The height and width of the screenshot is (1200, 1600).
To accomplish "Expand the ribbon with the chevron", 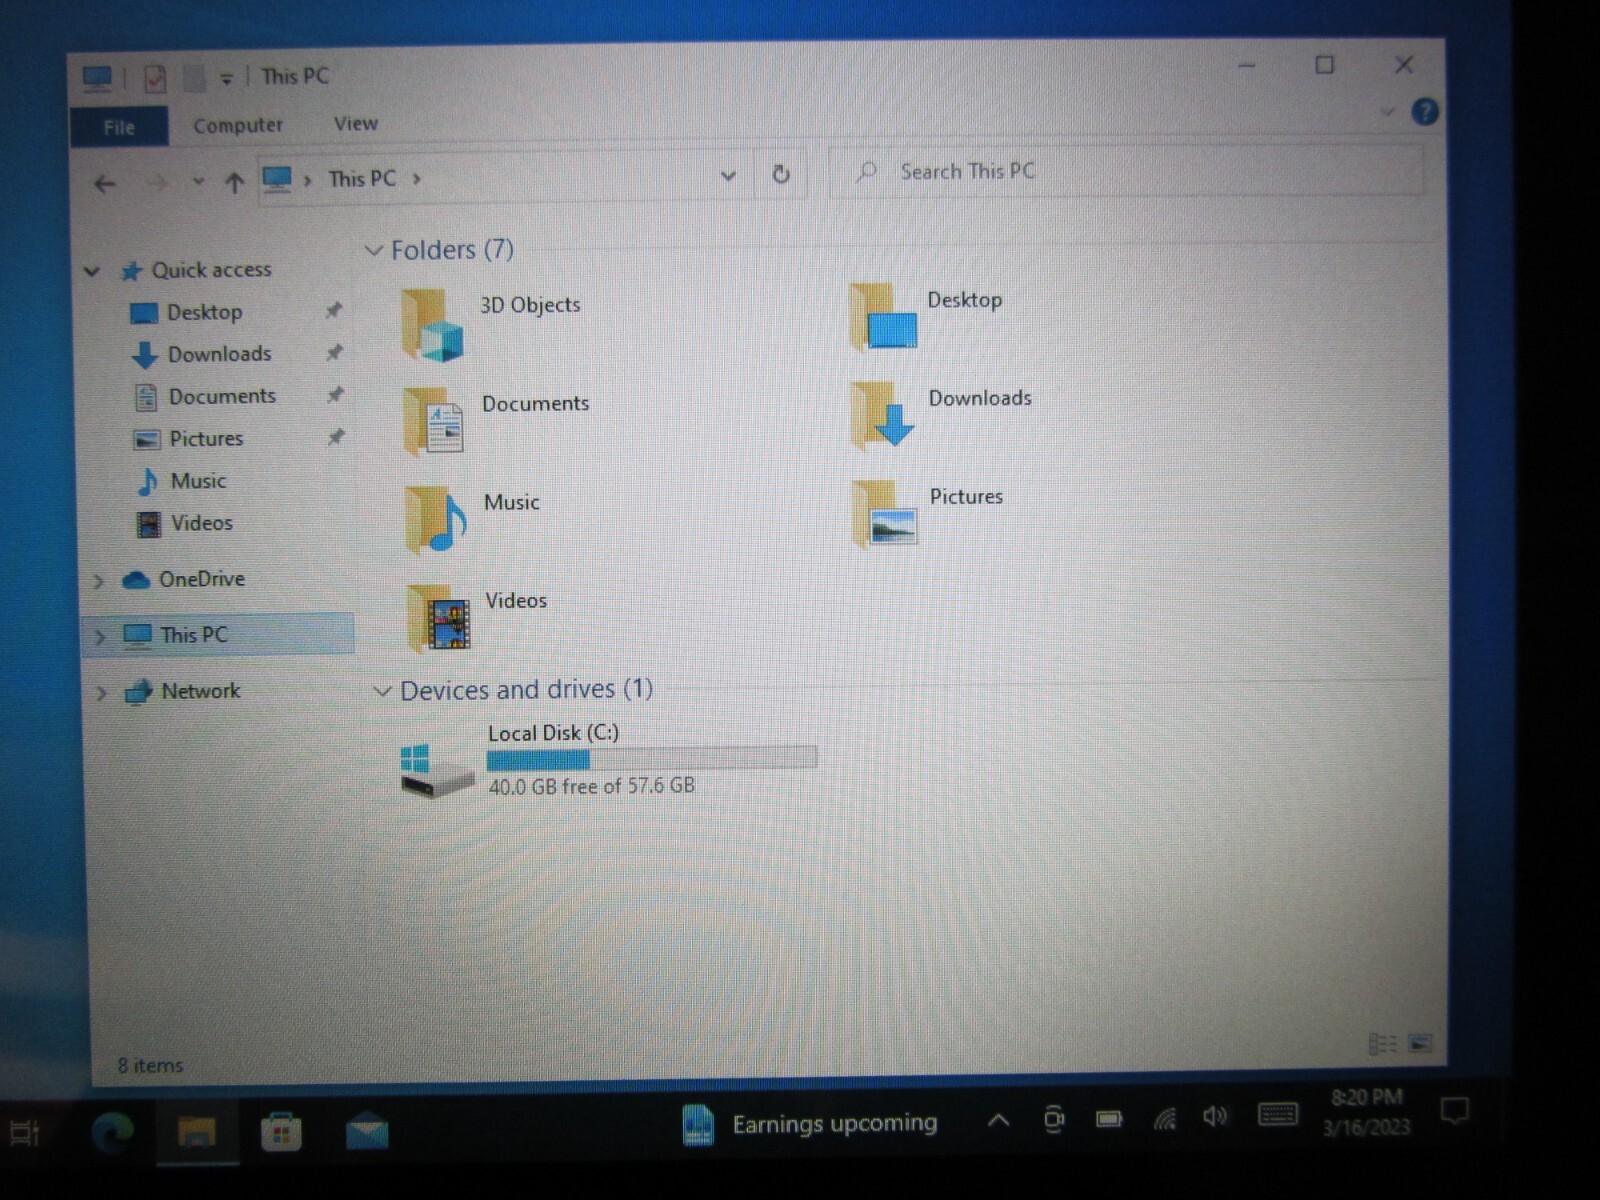I will click(1388, 111).
